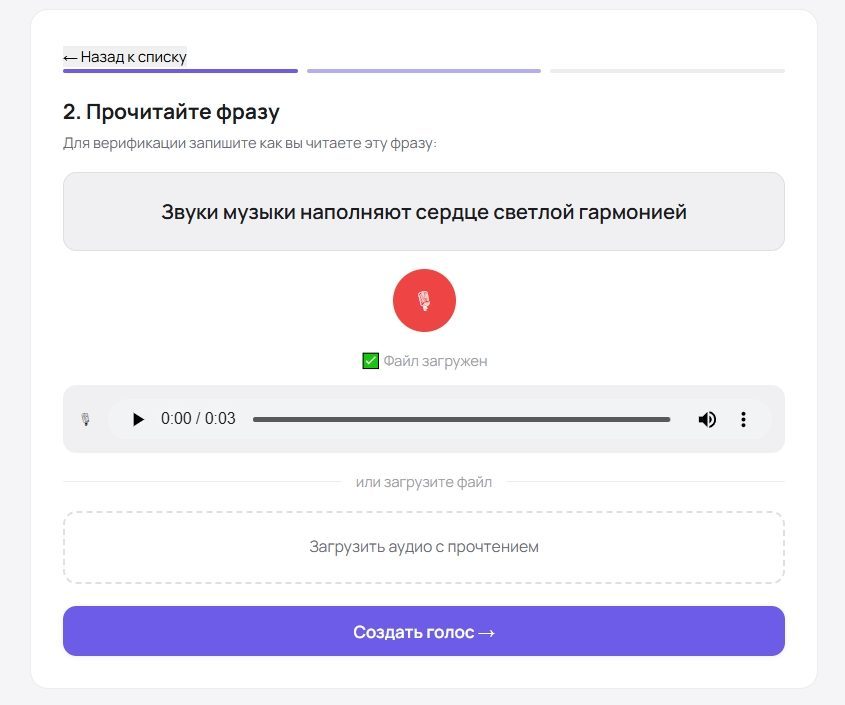Select the second step progress bar
The height and width of the screenshot is (705, 845).
(424, 71)
